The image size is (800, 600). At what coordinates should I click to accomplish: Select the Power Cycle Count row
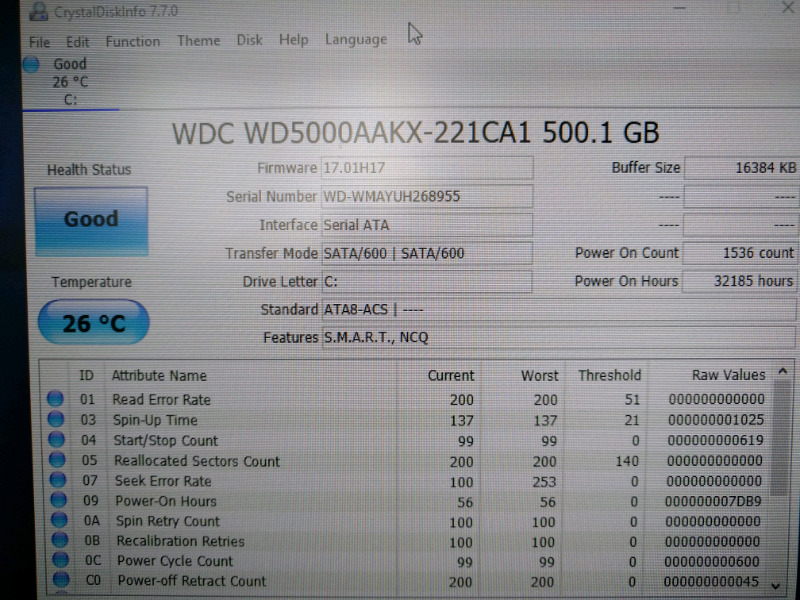coord(407,561)
